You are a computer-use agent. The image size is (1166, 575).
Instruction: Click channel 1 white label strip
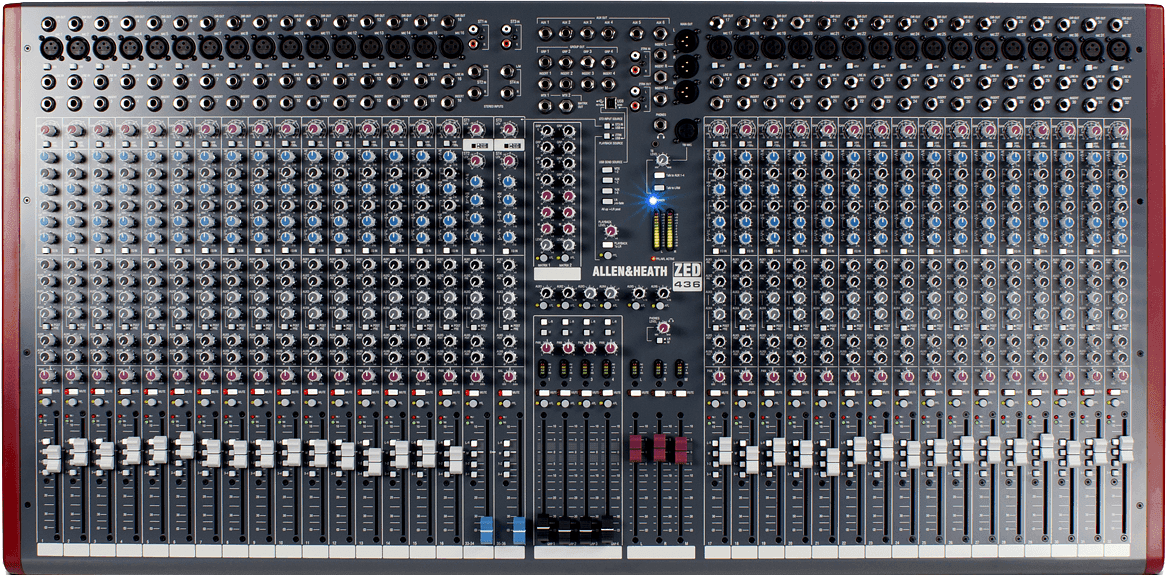click(x=50, y=550)
